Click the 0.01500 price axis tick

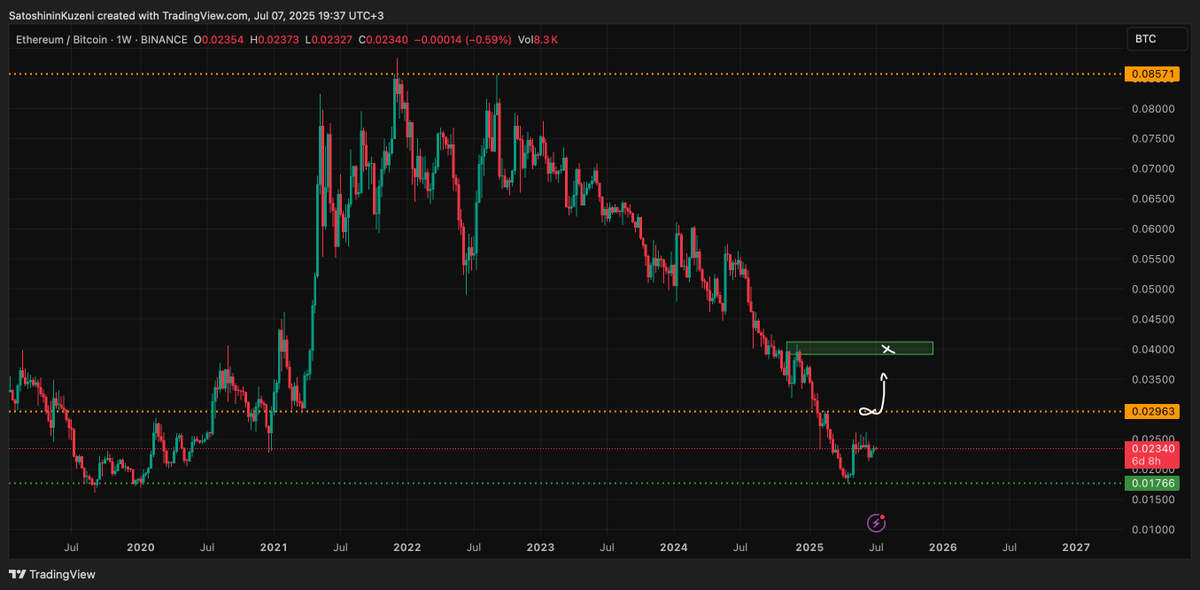click(x=1152, y=500)
